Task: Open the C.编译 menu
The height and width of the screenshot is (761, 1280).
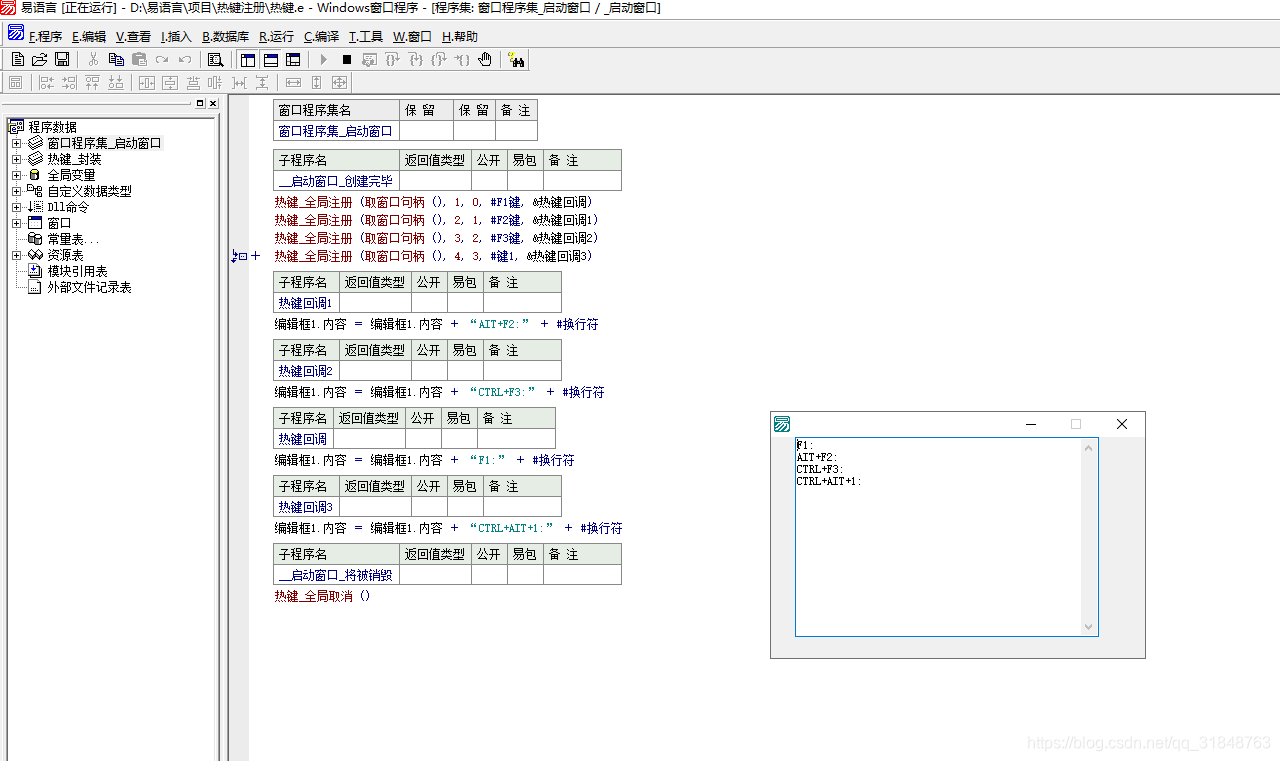Action: click(321, 36)
